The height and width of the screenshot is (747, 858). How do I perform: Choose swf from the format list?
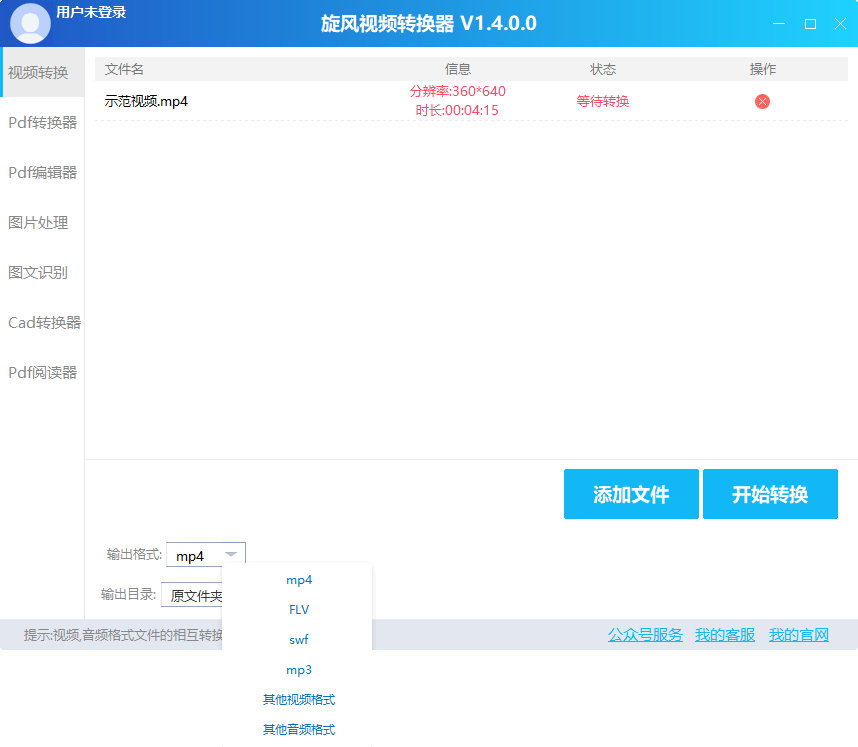point(299,640)
